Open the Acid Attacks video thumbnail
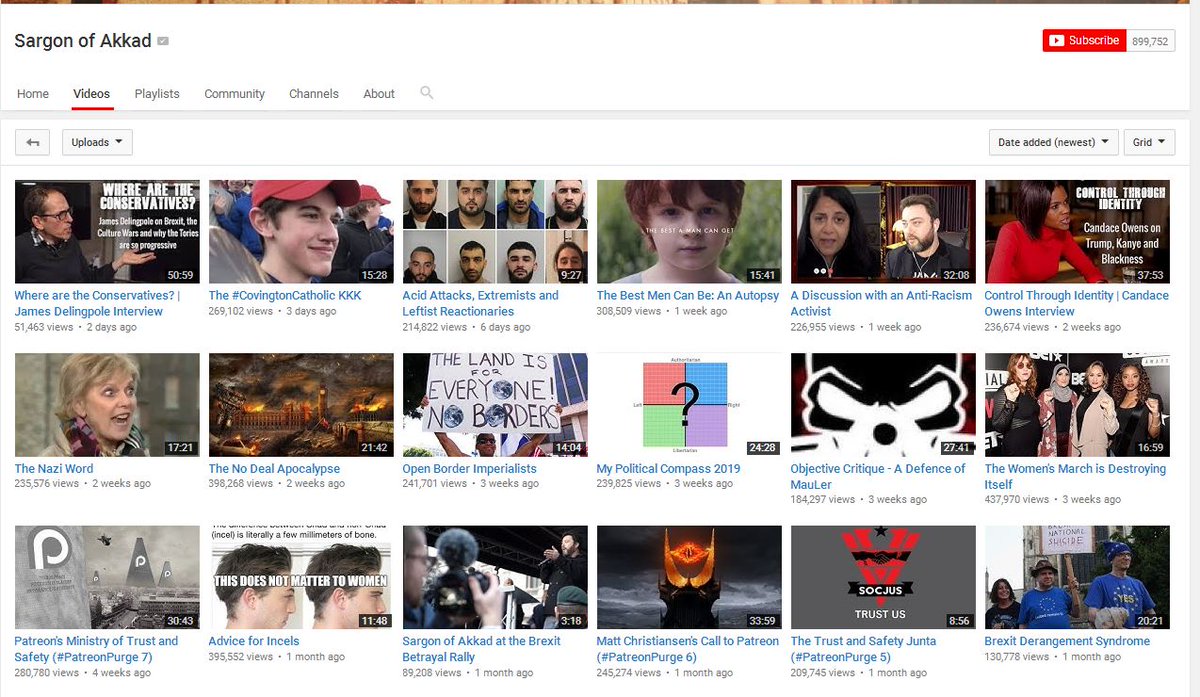Screen dimensions: 1200x697 pos(495,232)
